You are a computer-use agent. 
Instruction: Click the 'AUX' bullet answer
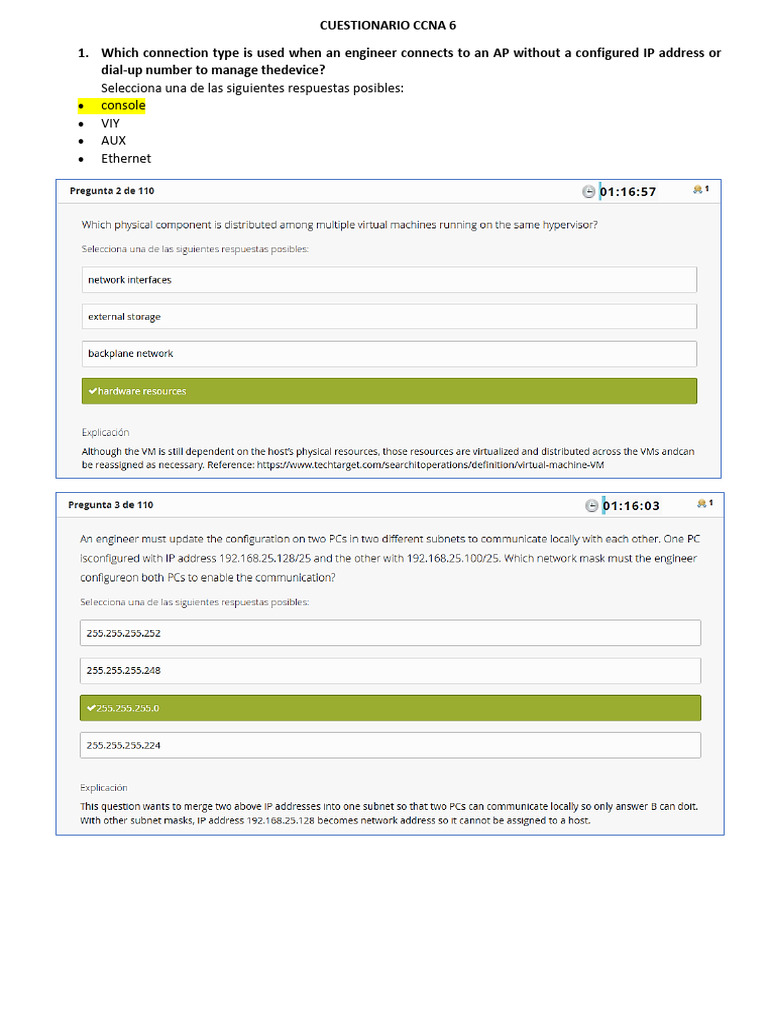(113, 141)
